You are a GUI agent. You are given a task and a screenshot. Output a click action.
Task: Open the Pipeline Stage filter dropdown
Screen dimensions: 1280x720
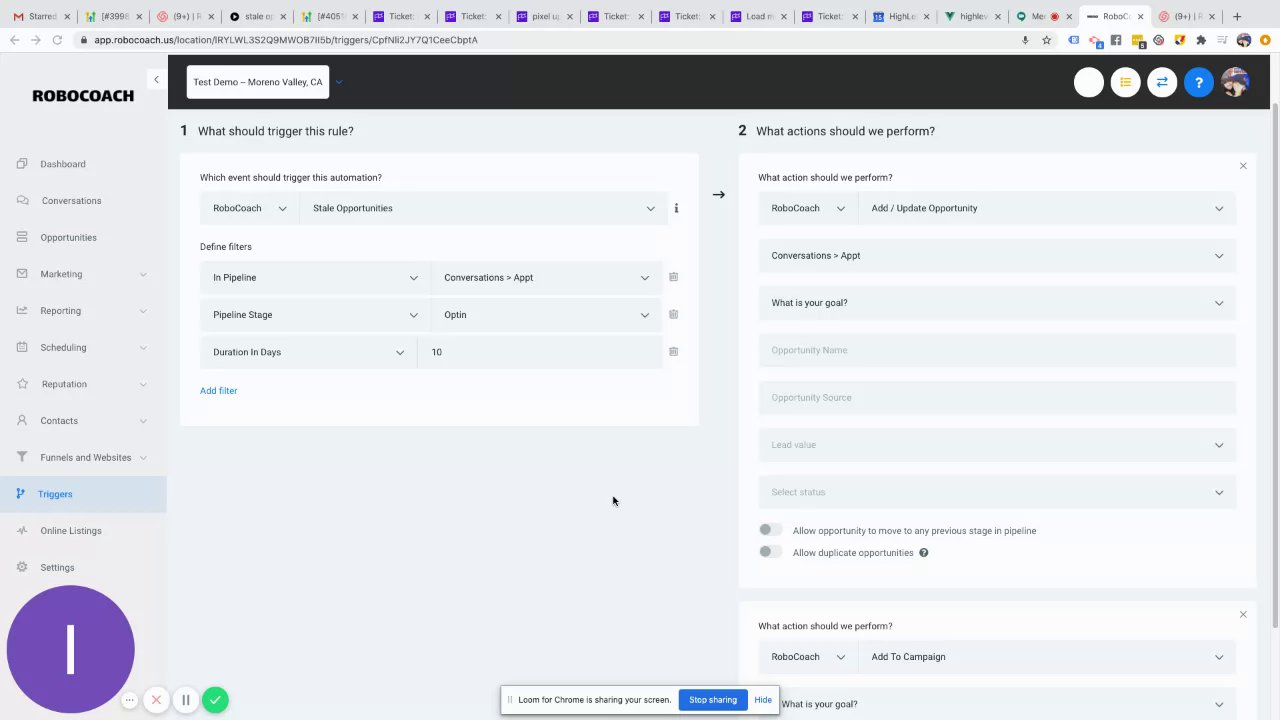(x=315, y=315)
